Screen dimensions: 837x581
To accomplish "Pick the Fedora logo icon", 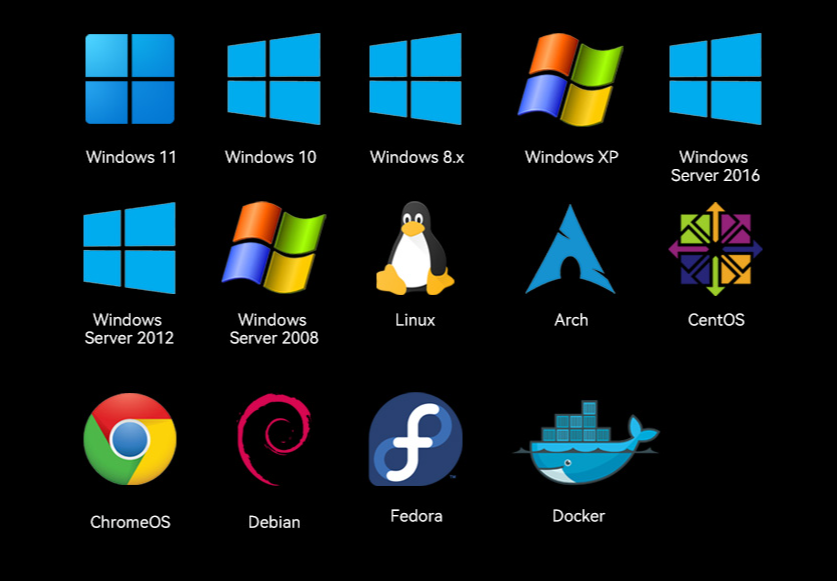I will (415, 439).
